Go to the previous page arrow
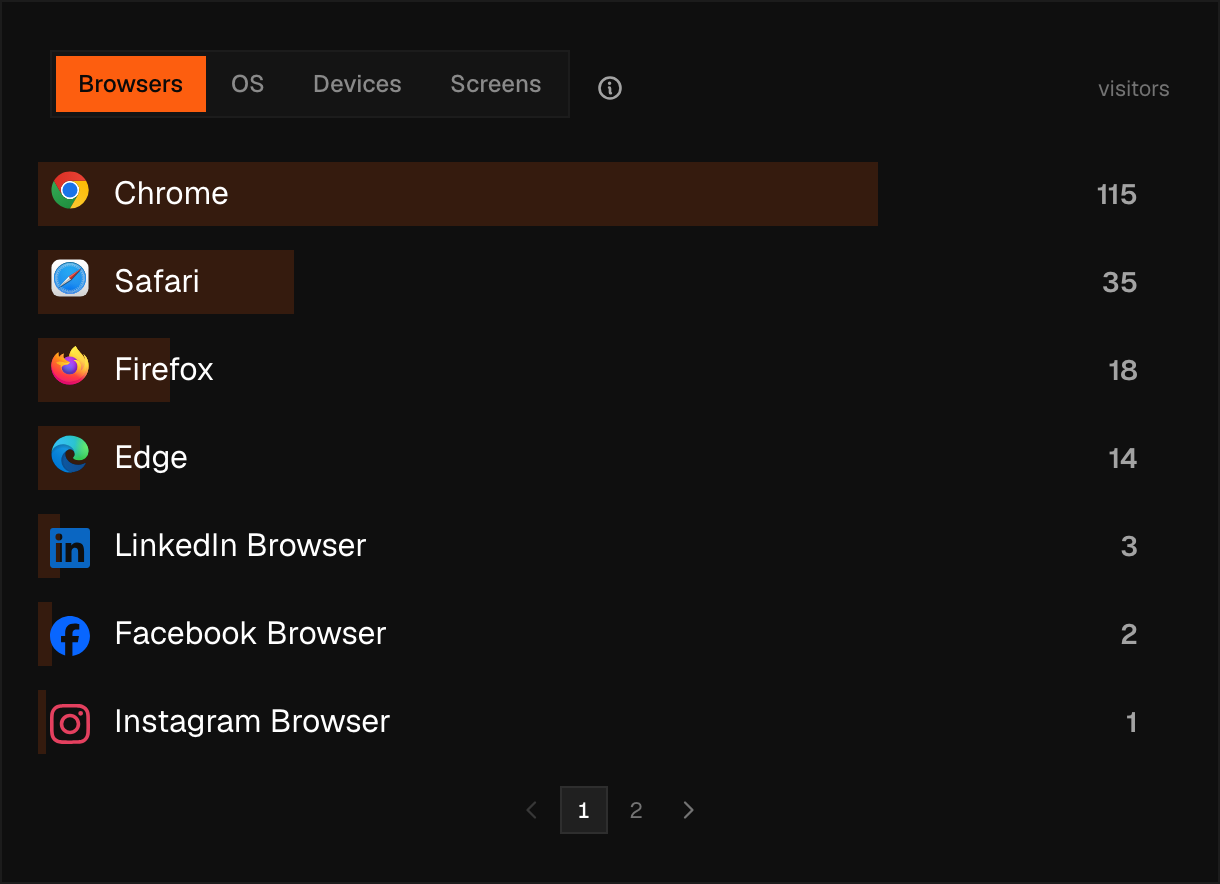 [532, 810]
